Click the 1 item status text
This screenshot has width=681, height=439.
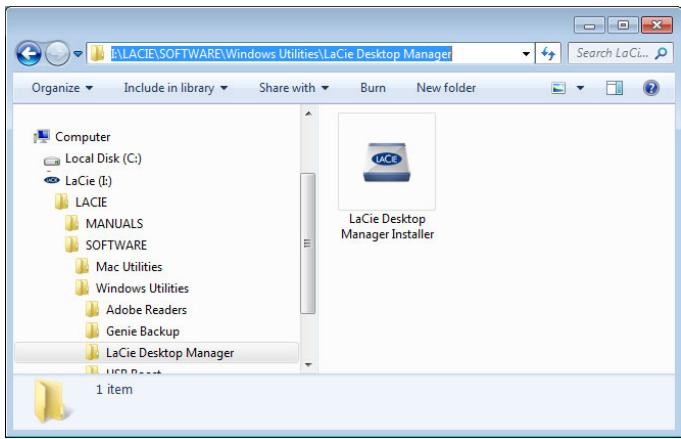[114, 389]
